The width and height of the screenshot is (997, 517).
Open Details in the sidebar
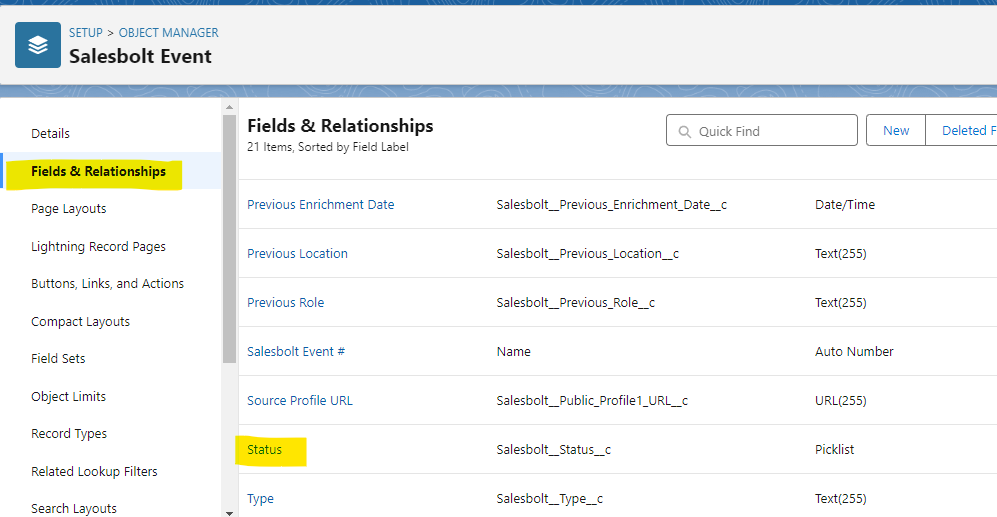point(50,134)
